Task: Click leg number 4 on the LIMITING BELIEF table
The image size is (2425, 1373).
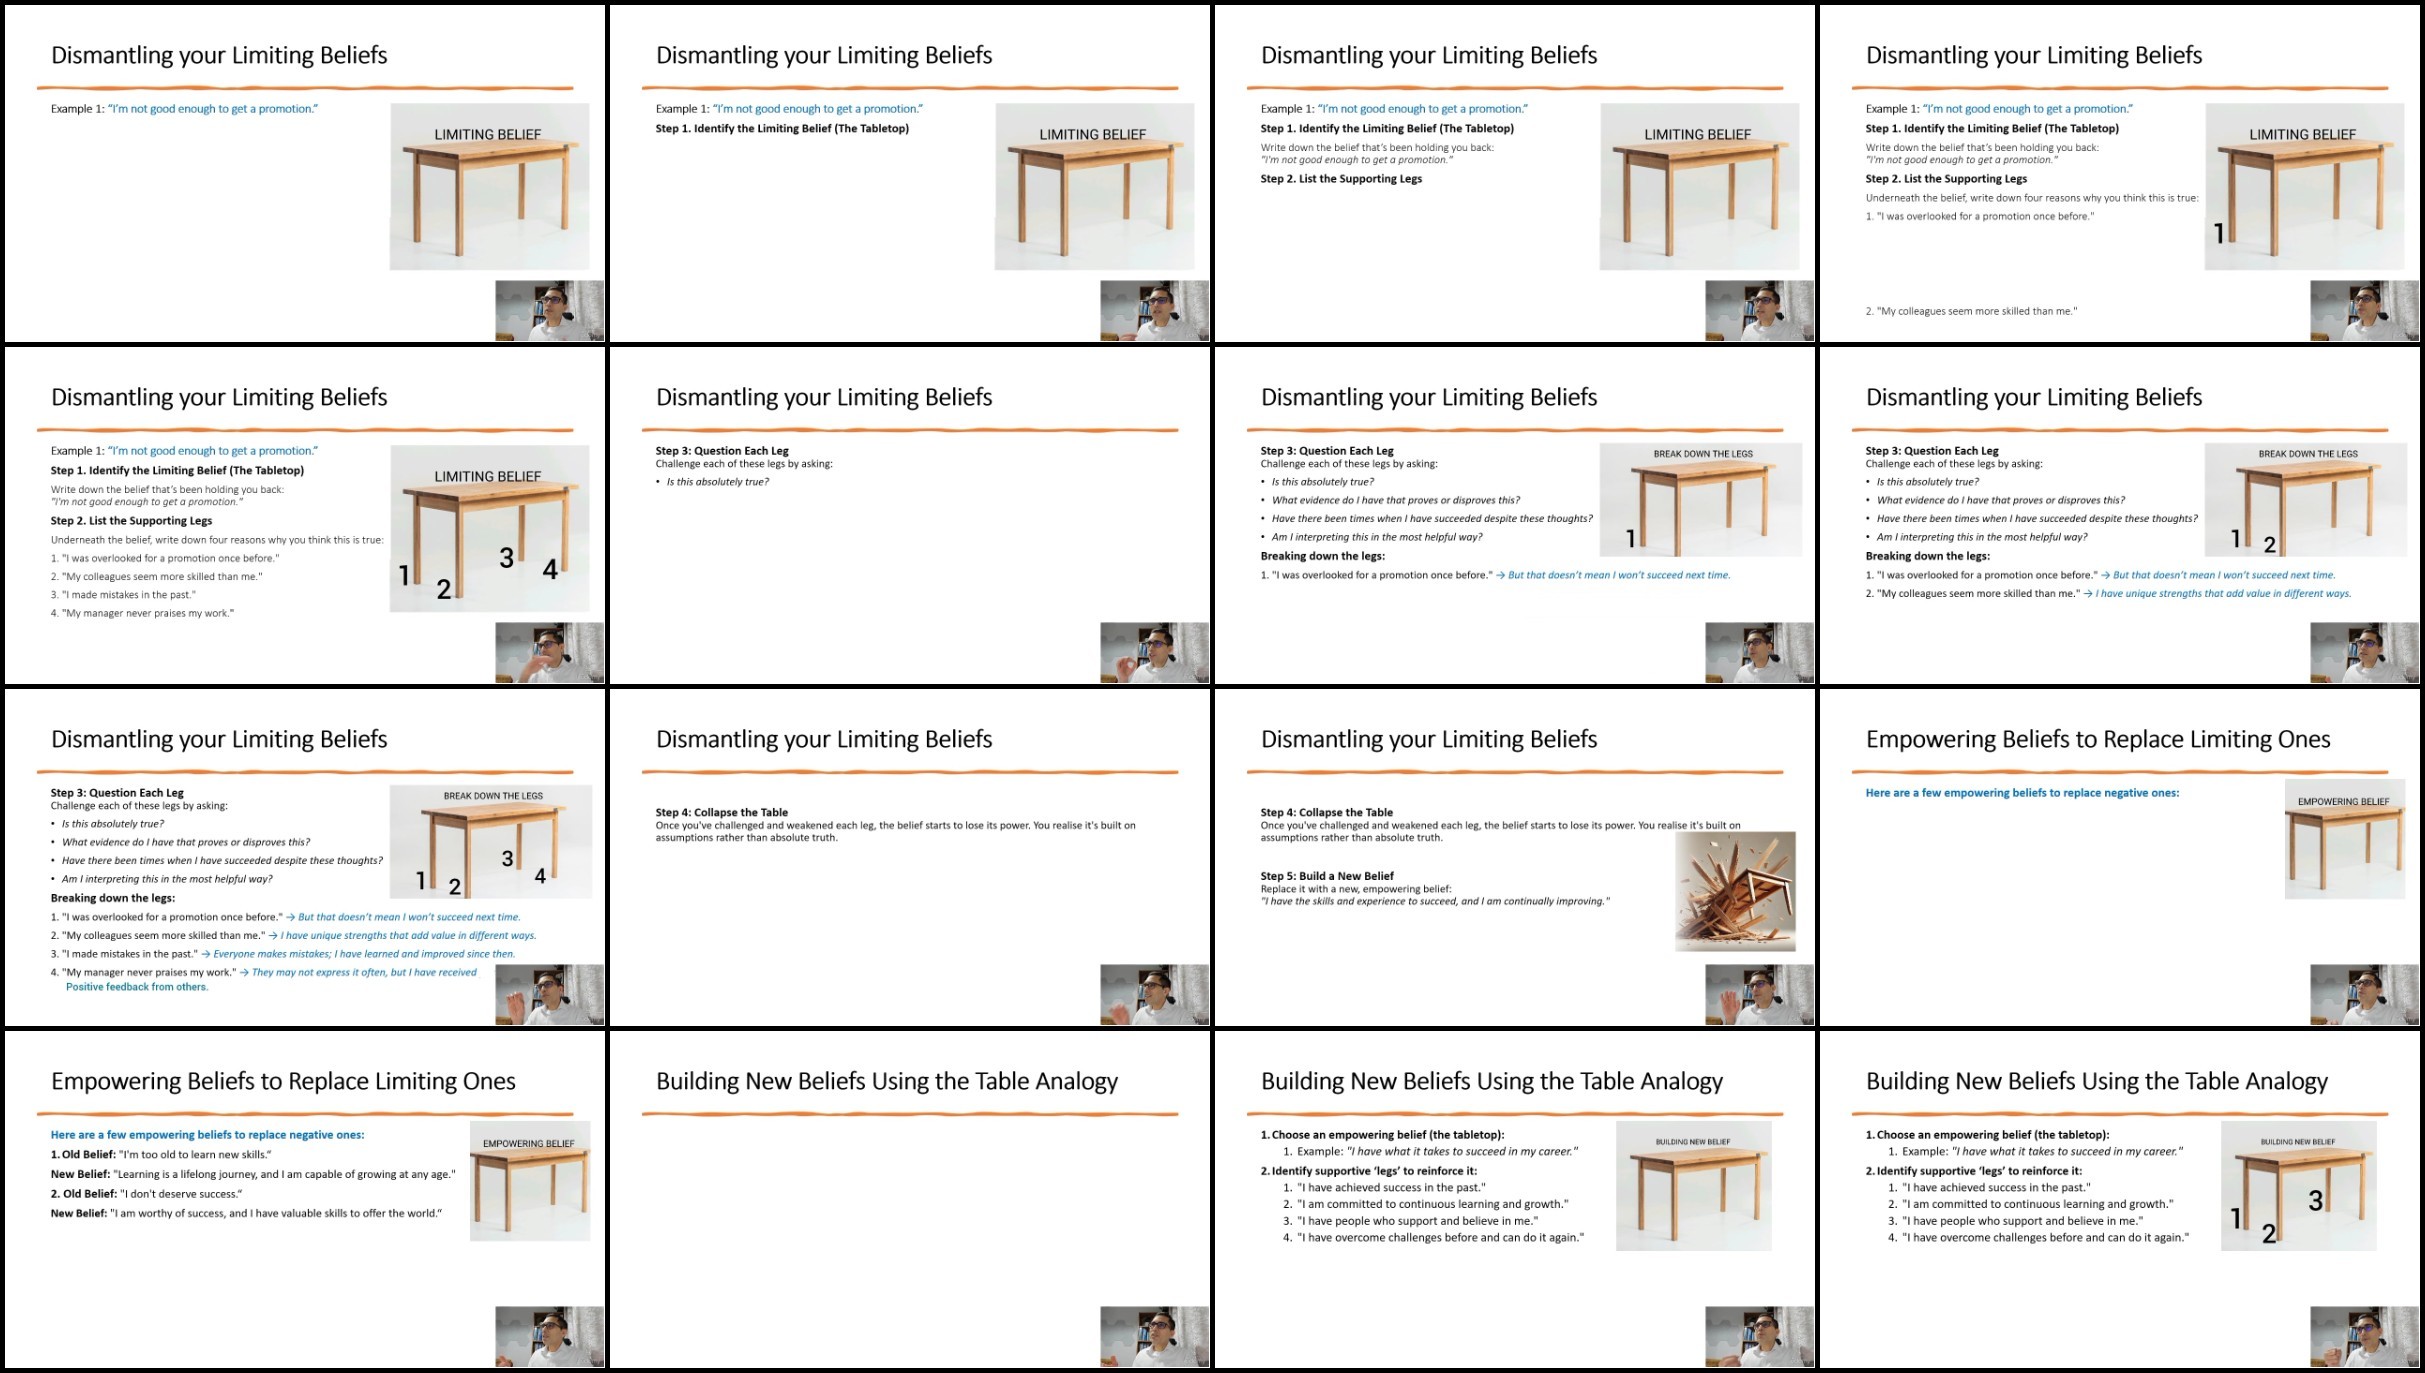Action: [550, 570]
